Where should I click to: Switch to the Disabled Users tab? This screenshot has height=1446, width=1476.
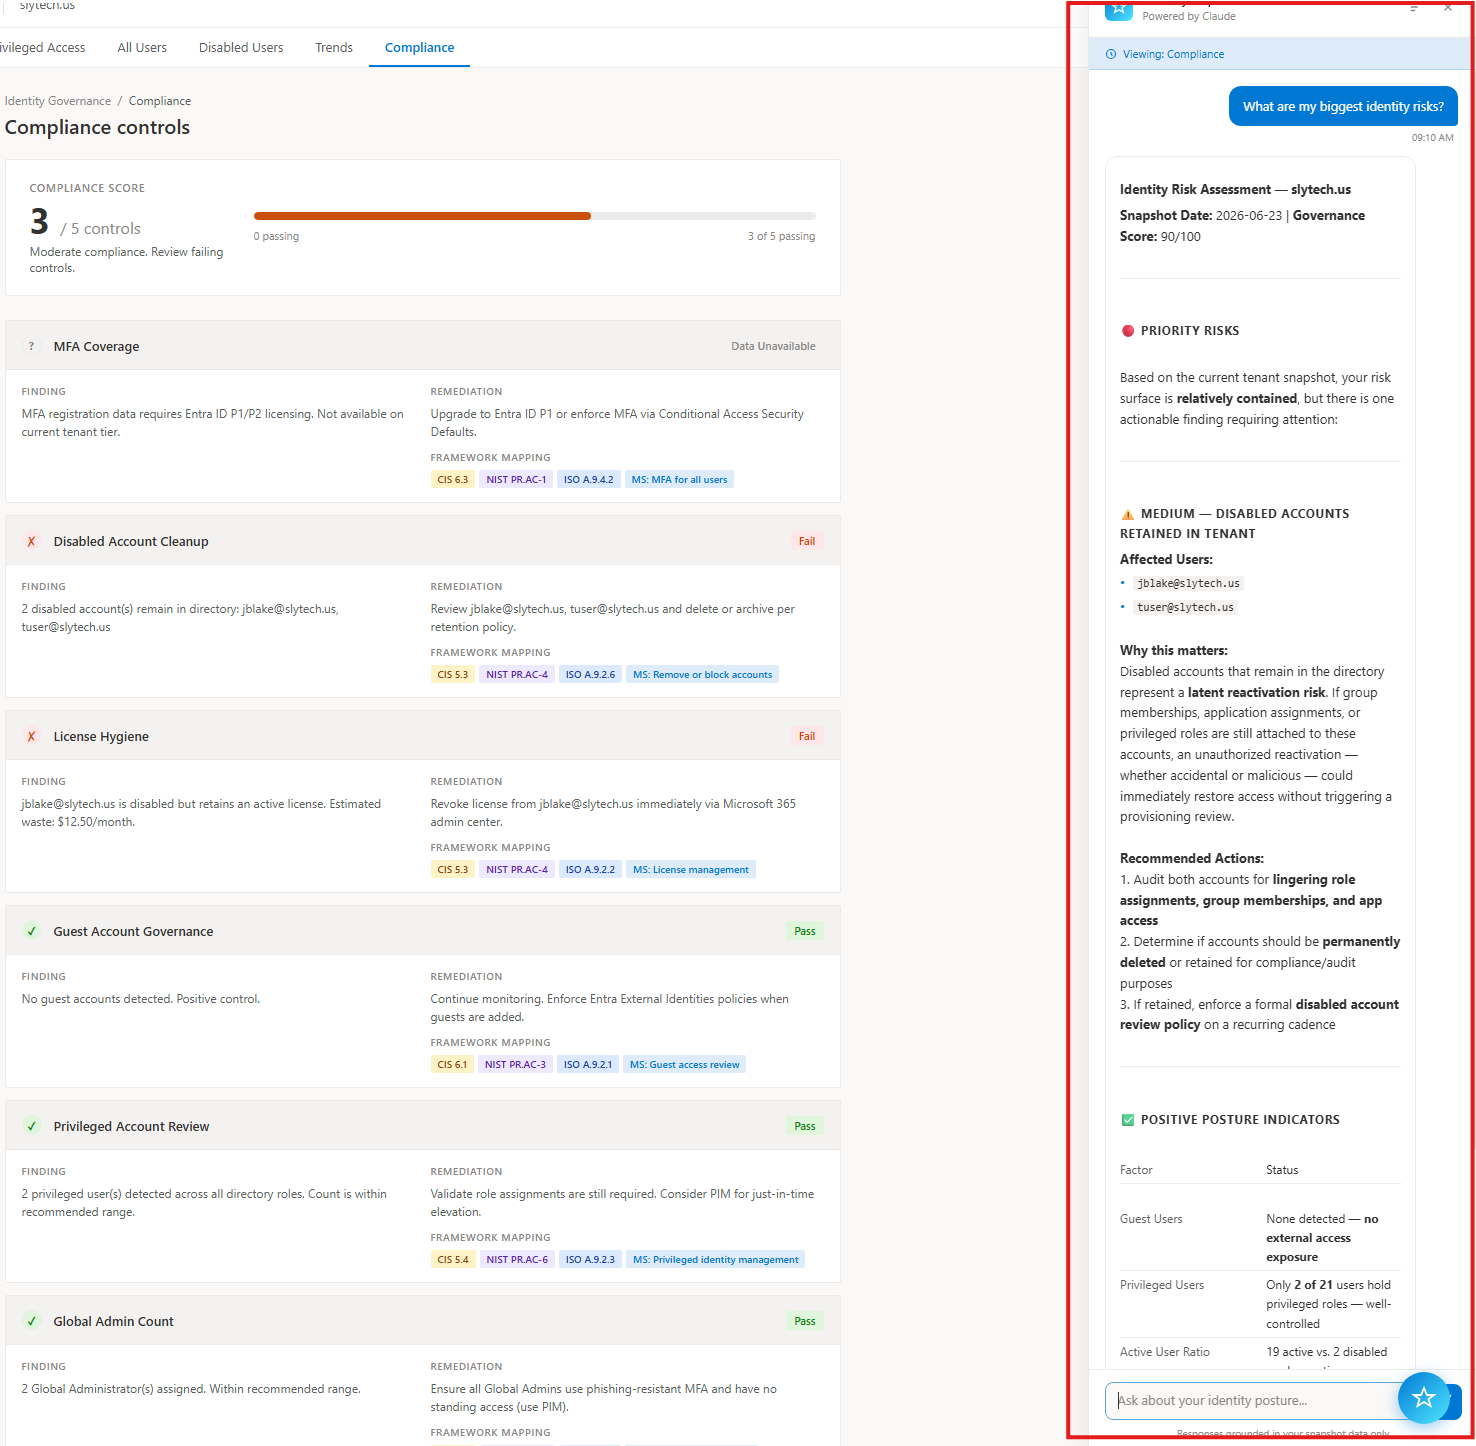pos(241,47)
